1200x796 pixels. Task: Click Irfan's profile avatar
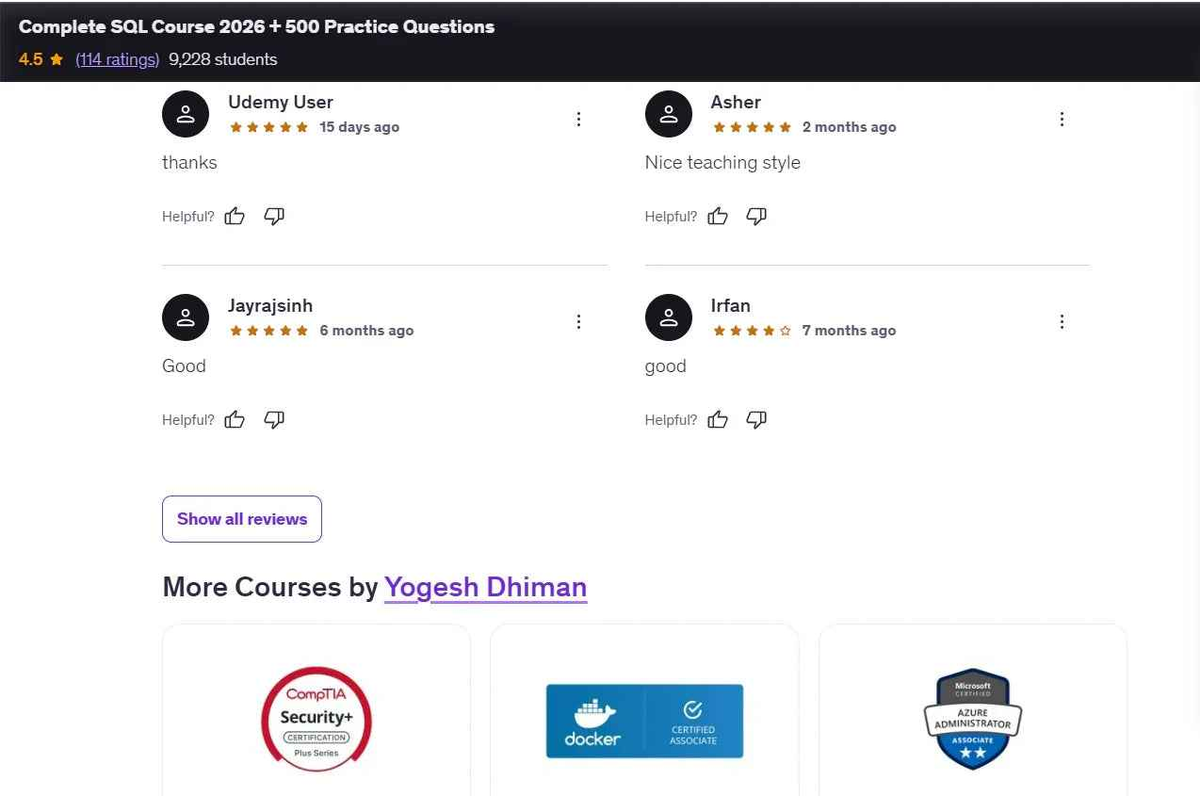[x=668, y=317]
